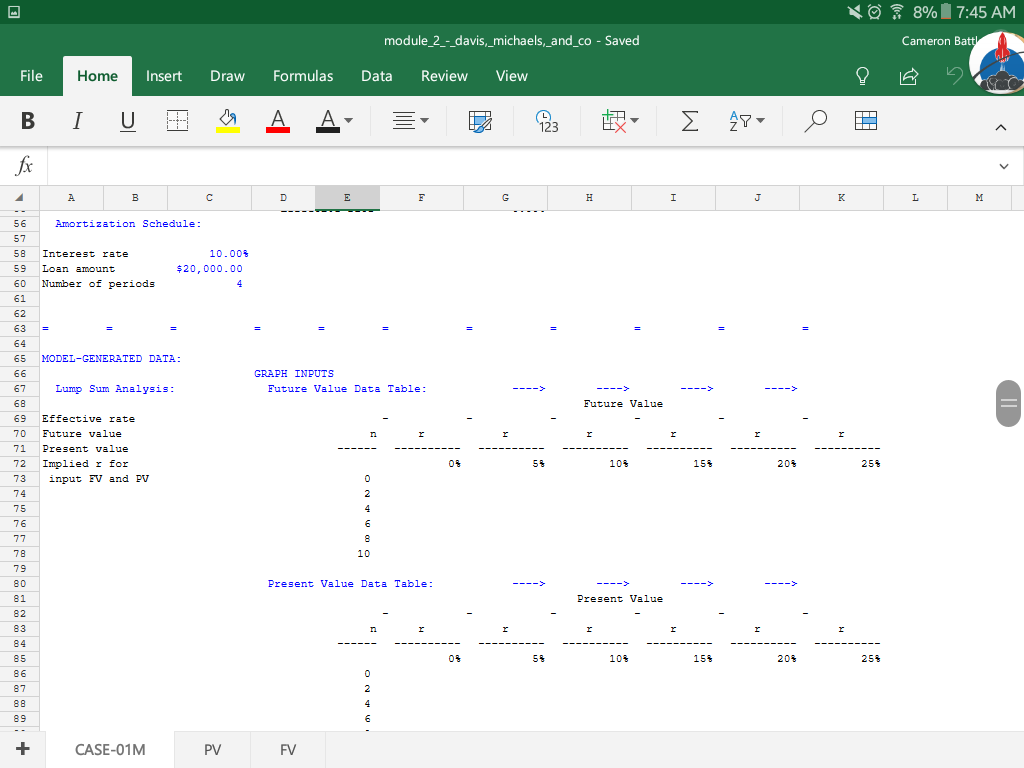1024x768 pixels.
Task: Select the 'MODEL-GENERATED DATA:' cell
Action: (x=111, y=359)
